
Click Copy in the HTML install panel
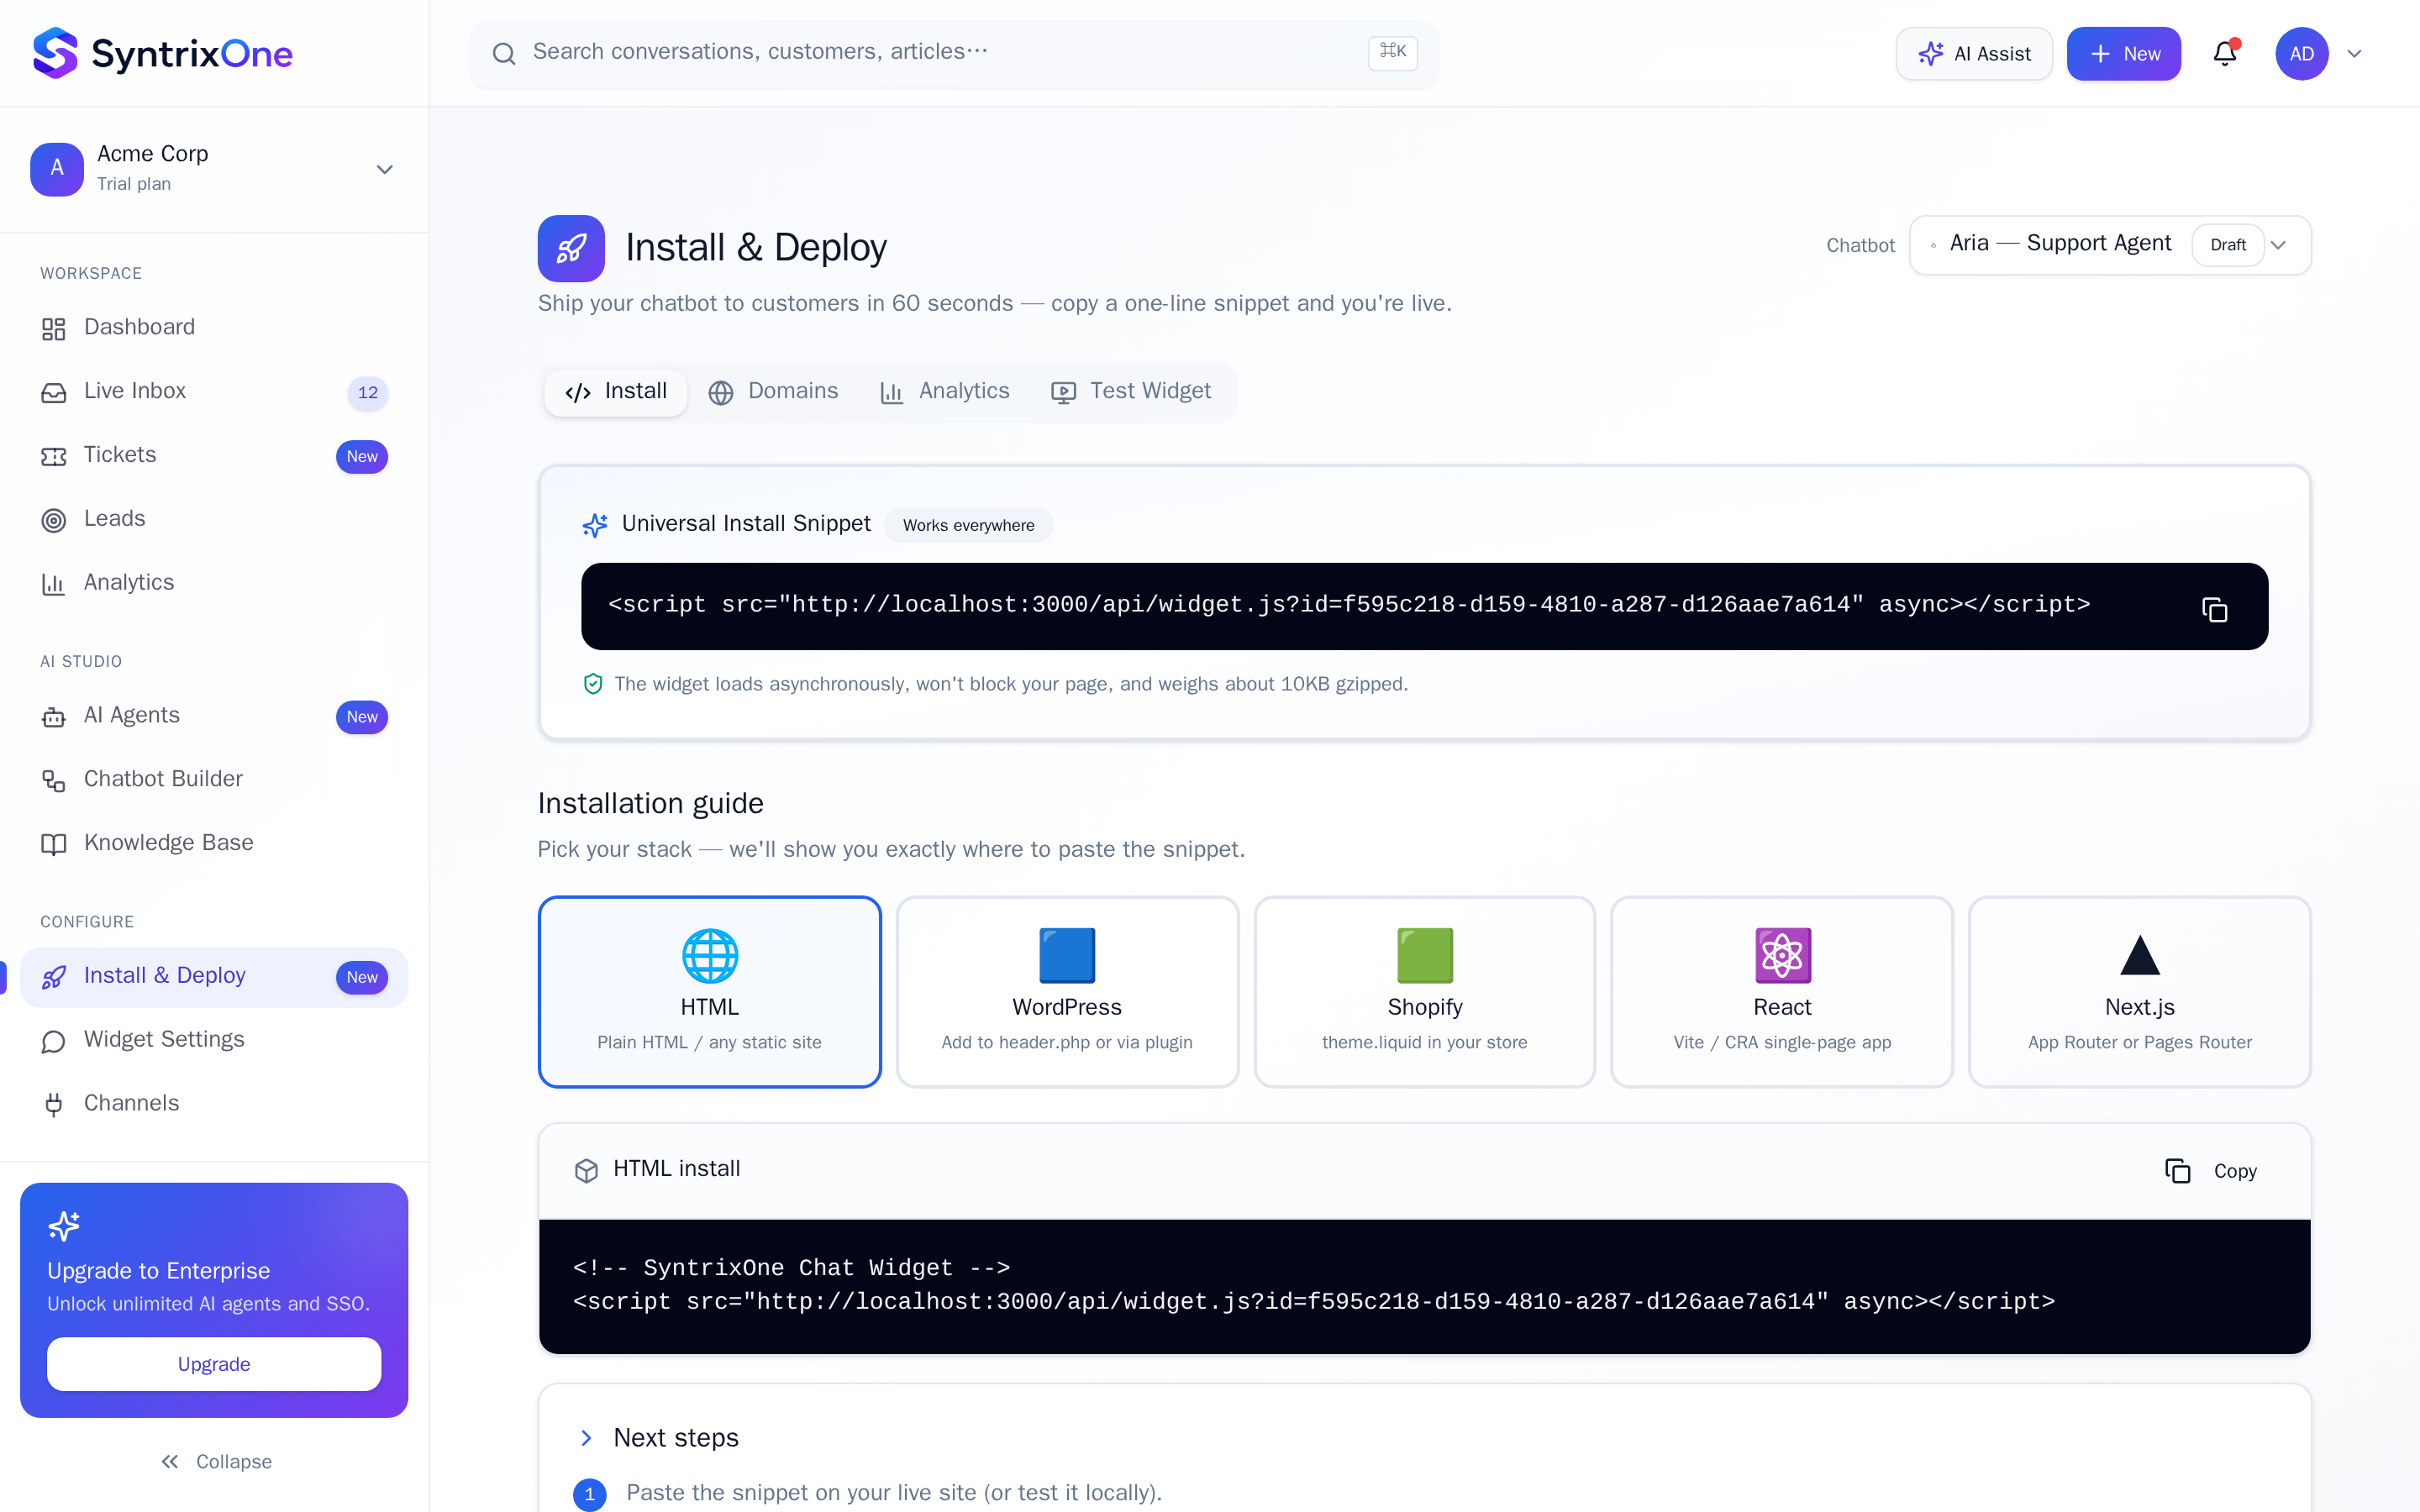2211,1171
